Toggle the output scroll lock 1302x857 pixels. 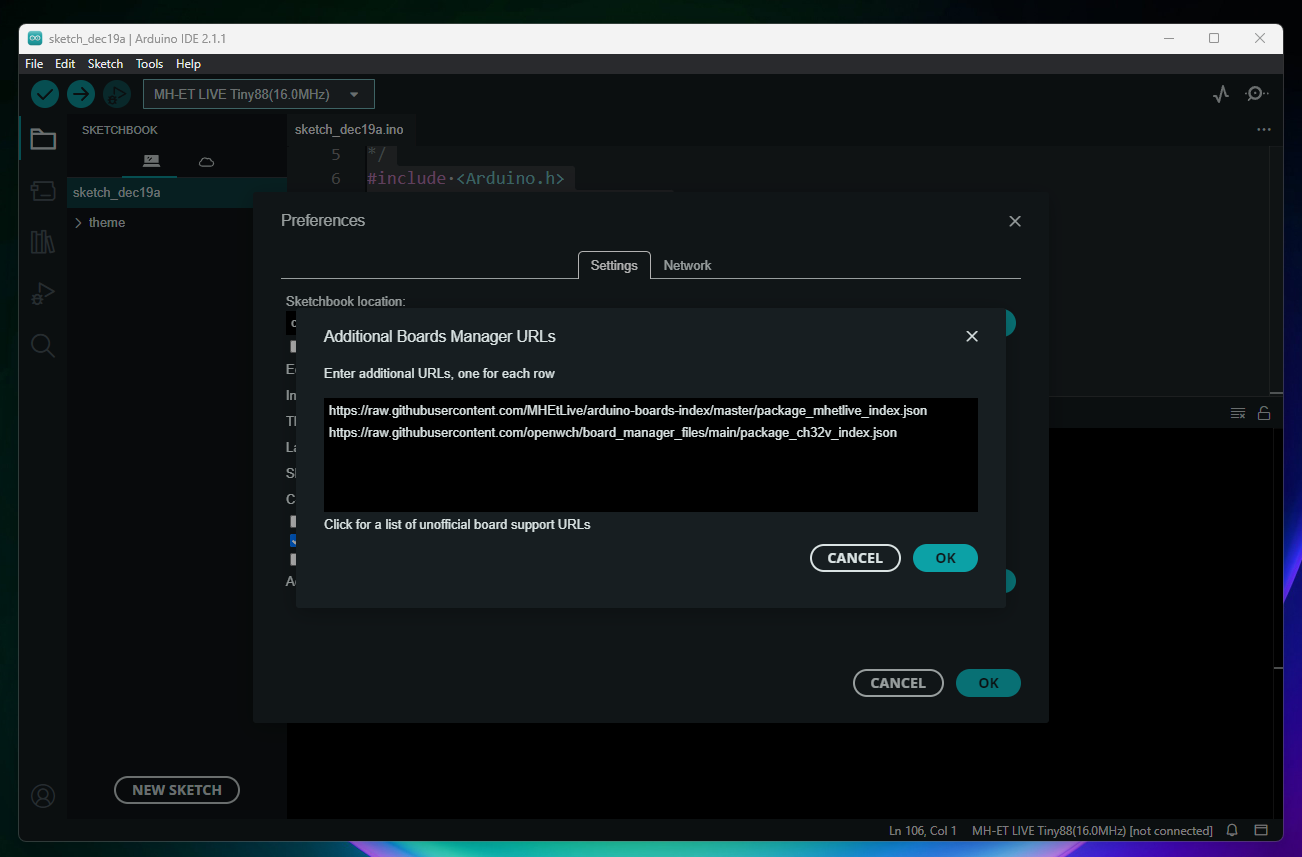pyautogui.click(x=1264, y=413)
